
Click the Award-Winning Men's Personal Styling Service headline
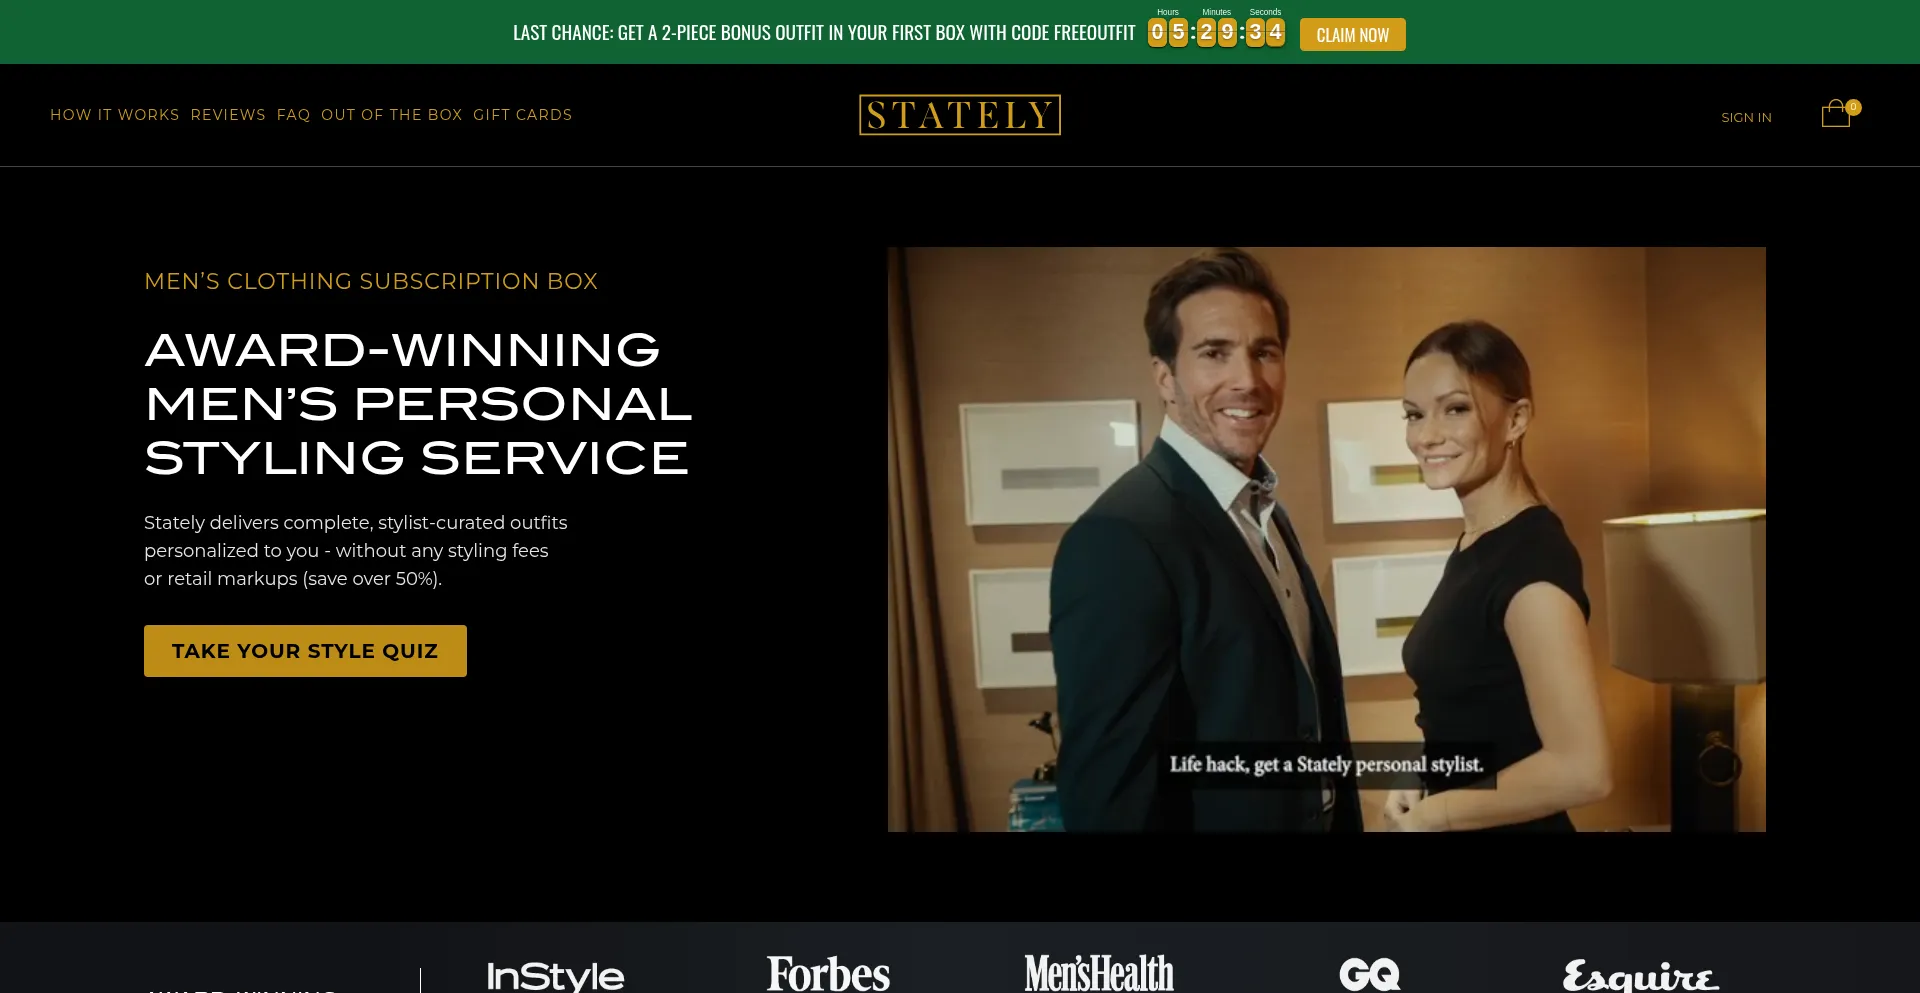point(418,404)
